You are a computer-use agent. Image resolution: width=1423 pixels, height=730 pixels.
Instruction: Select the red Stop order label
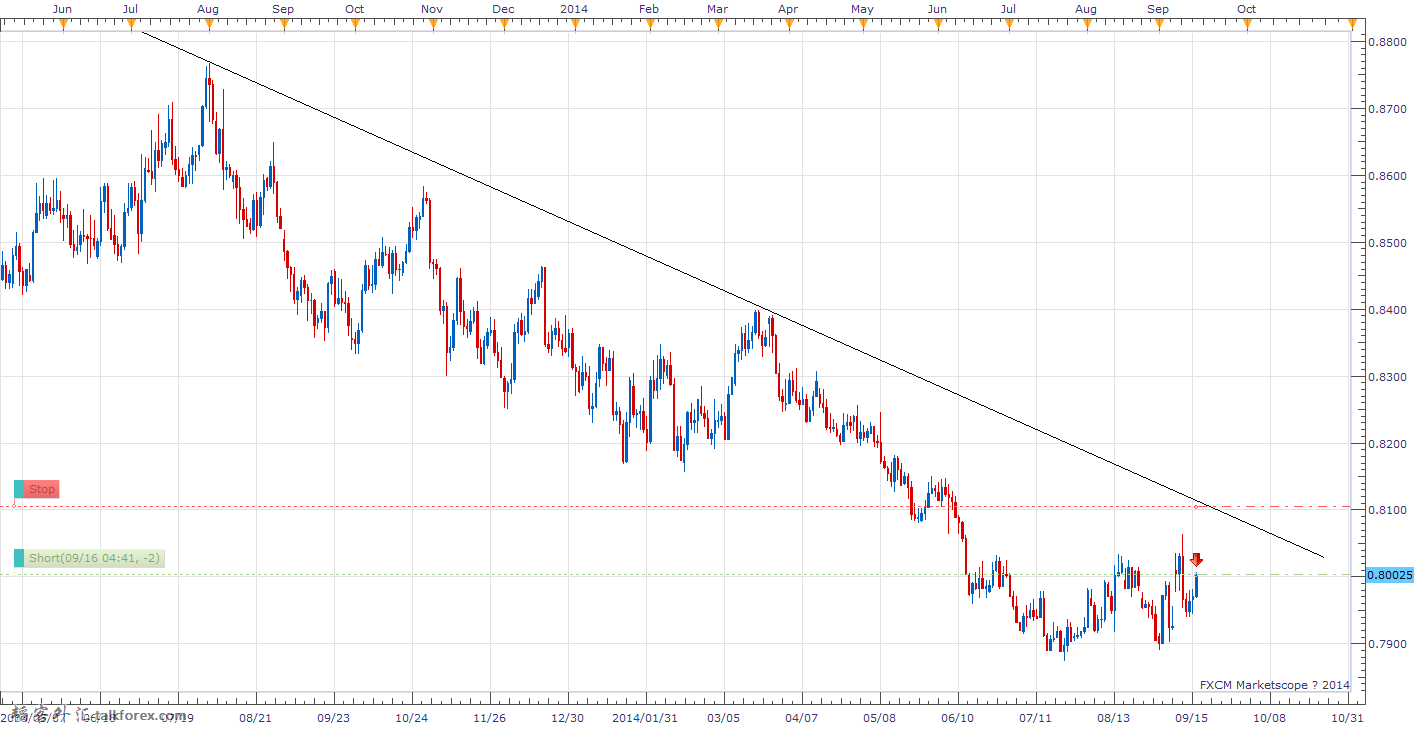click(42, 489)
